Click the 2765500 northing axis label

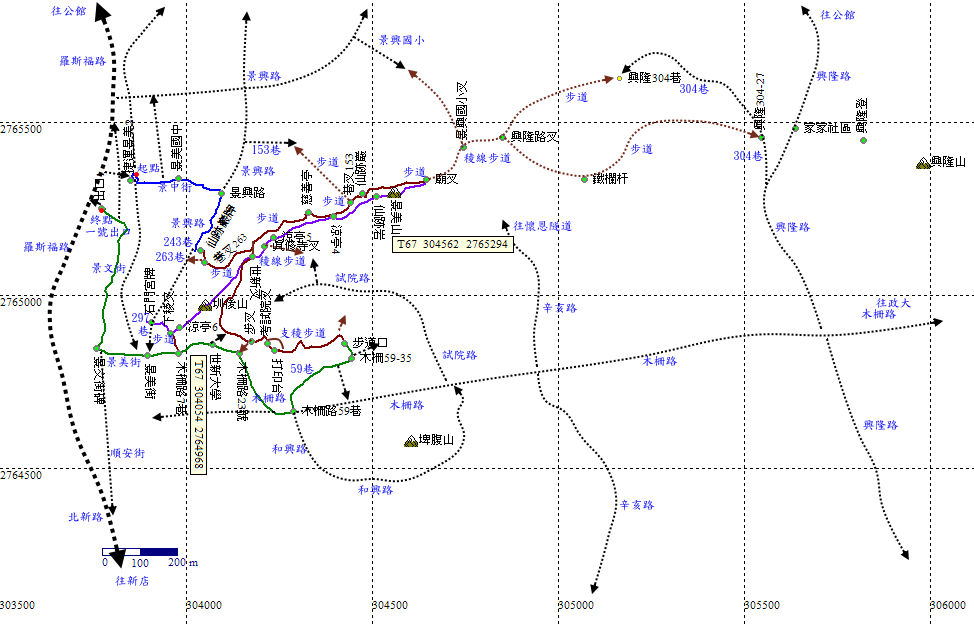click(x=21, y=130)
